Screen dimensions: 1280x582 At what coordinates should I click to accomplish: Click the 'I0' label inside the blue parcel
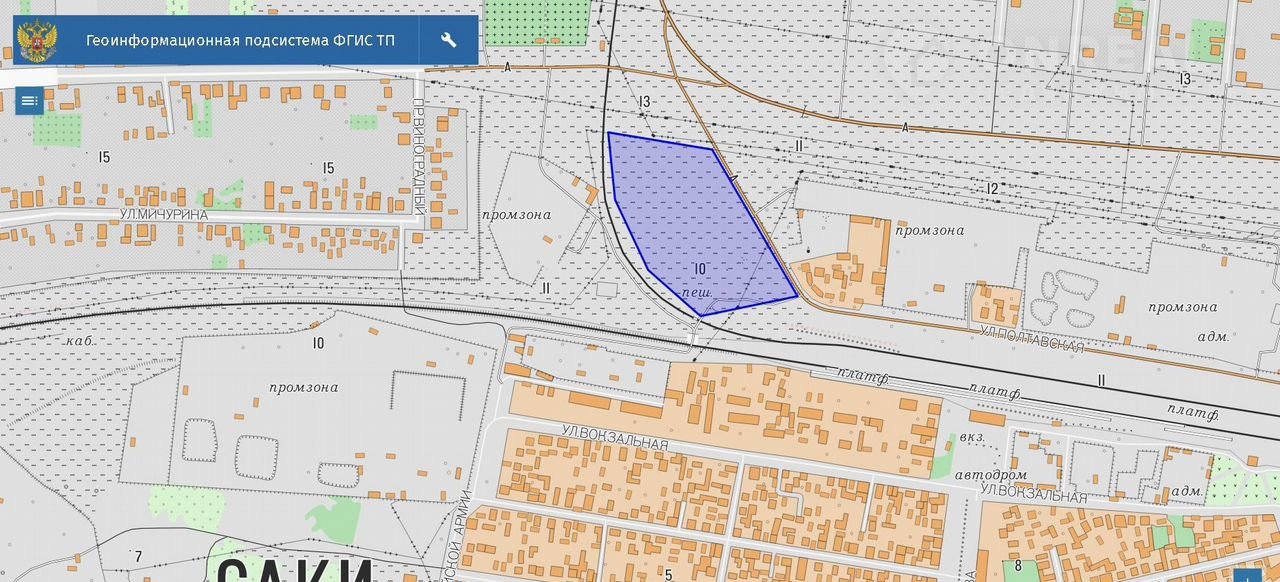699,268
